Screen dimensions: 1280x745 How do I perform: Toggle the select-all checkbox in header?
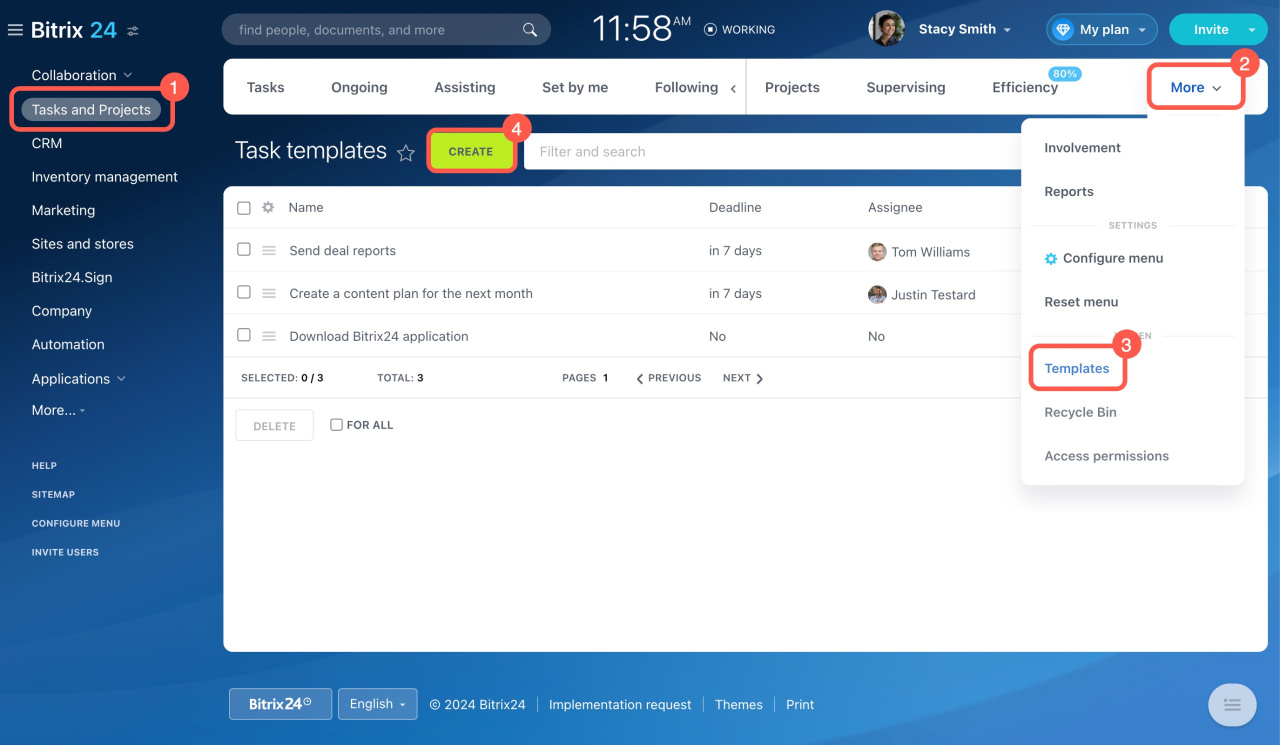(244, 208)
